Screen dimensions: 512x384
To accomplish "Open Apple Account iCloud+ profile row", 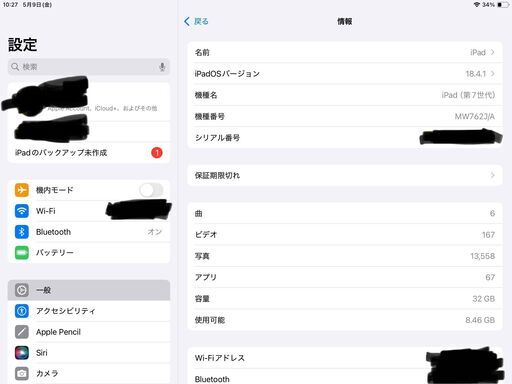I will point(89,102).
